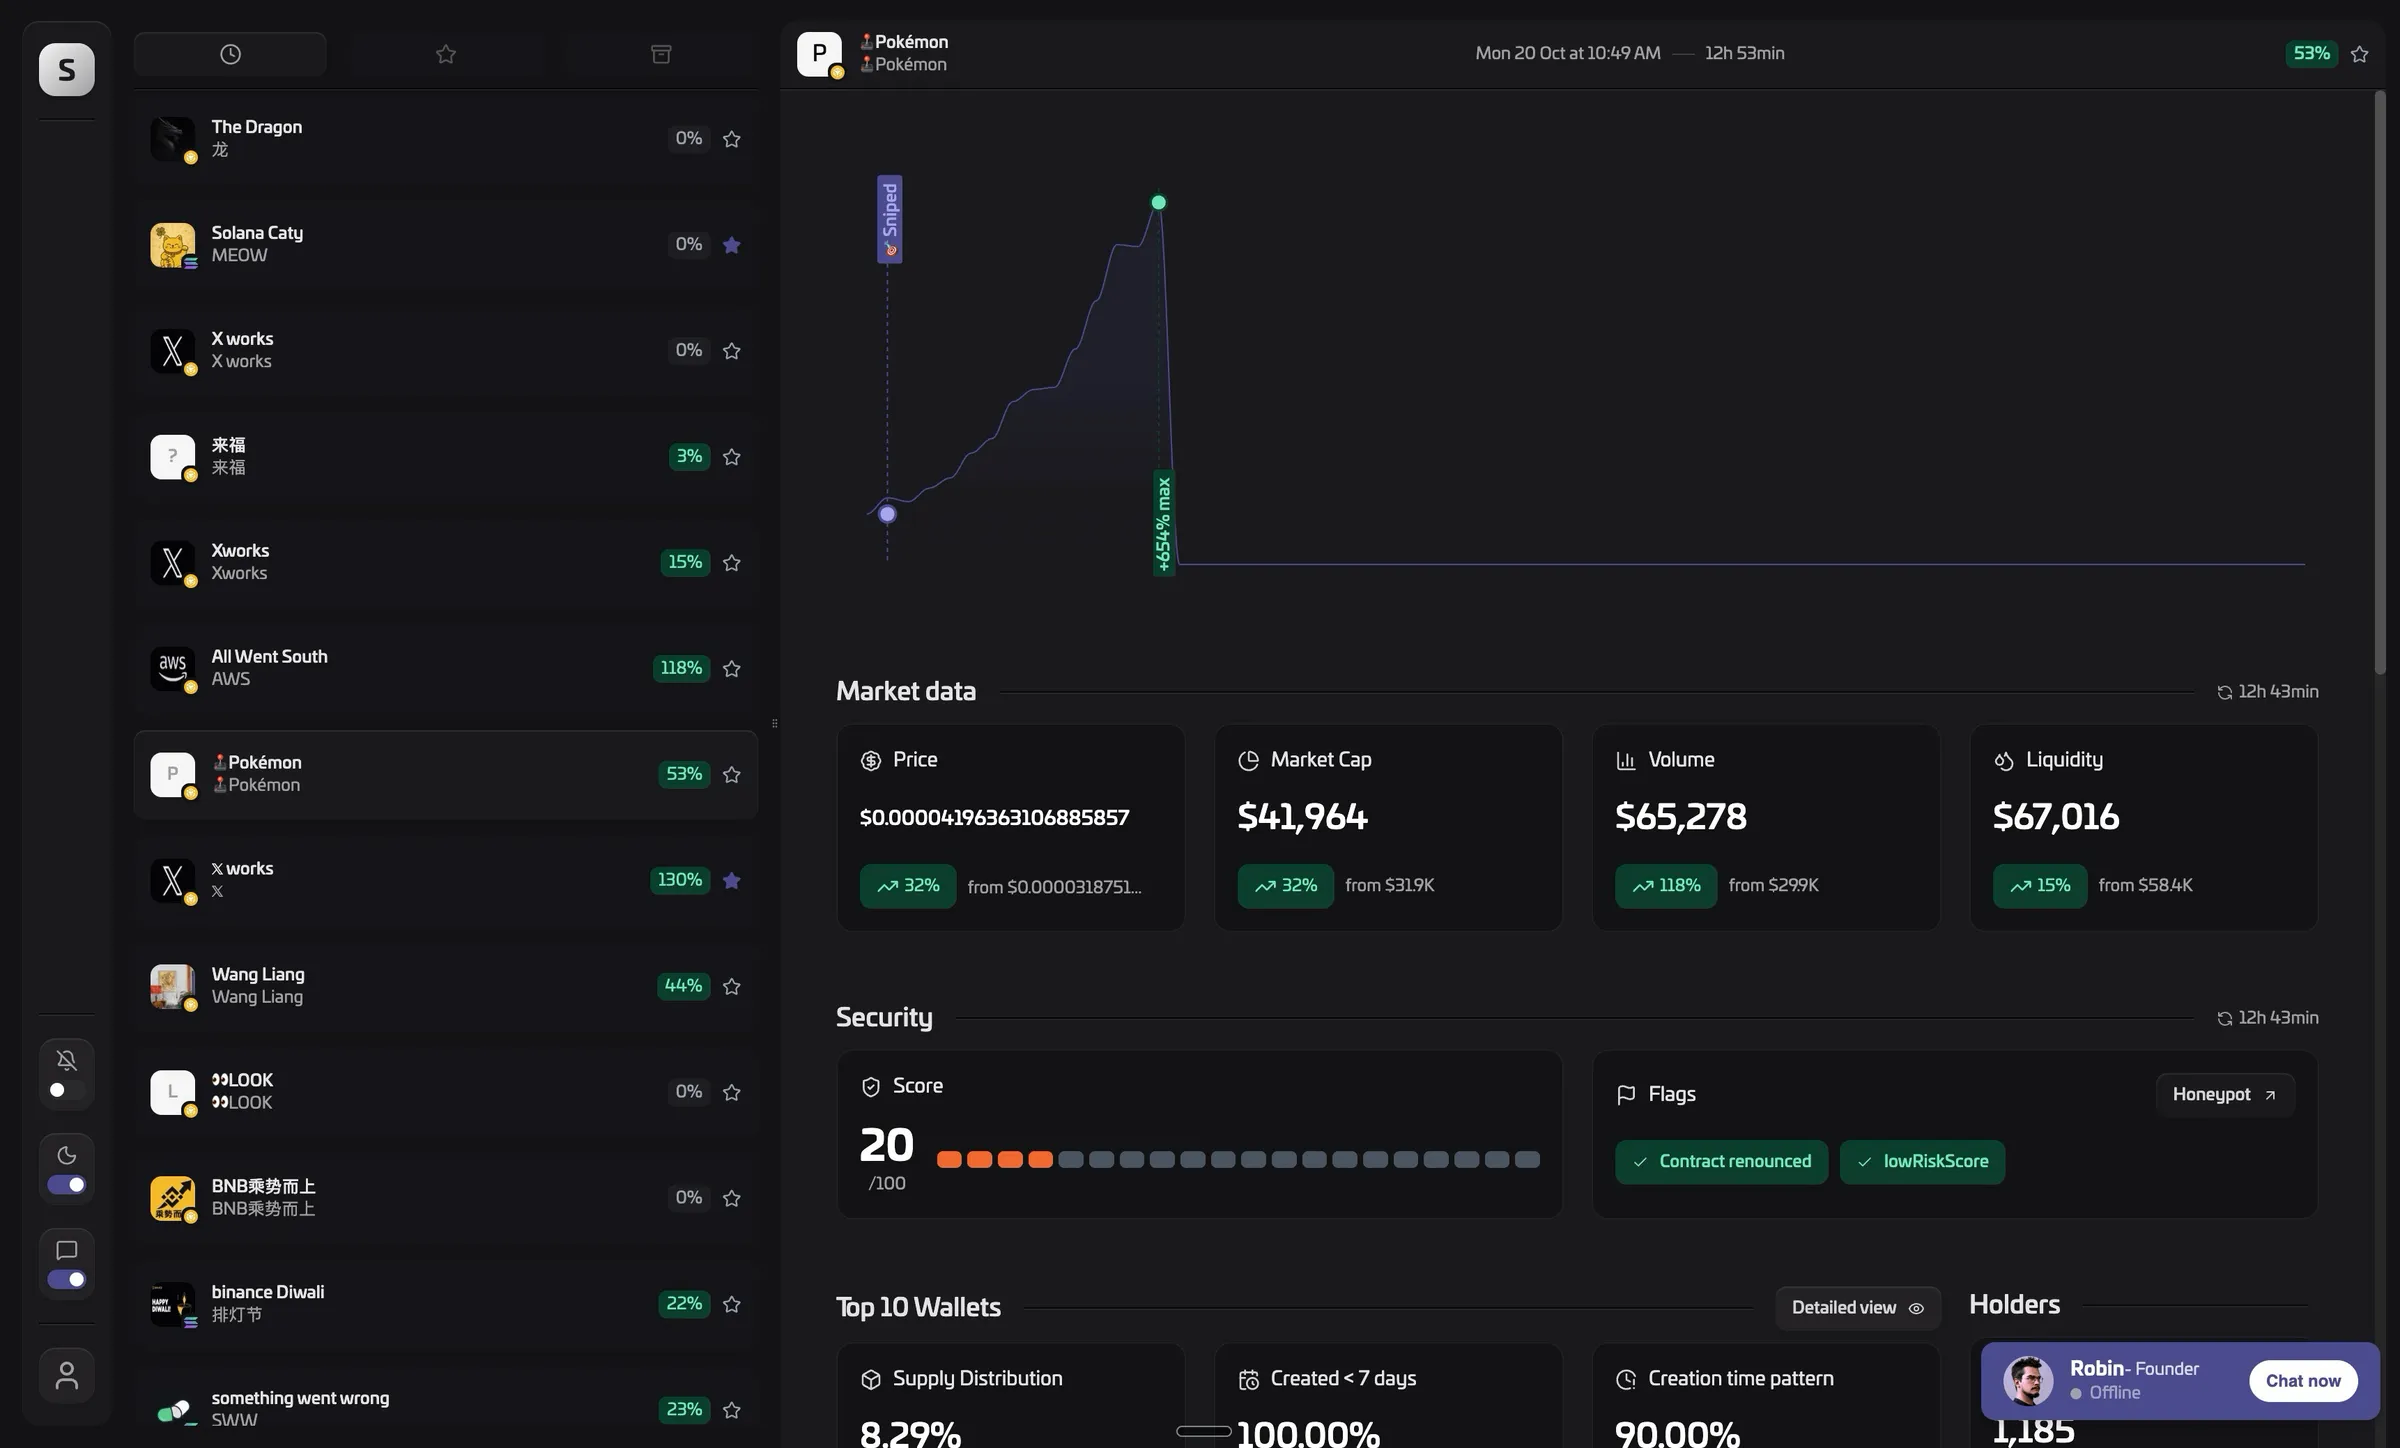The height and width of the screenshot is (1448, 2400).
Task: Open the Archive icon tab
Action: [x=661, y=53]
